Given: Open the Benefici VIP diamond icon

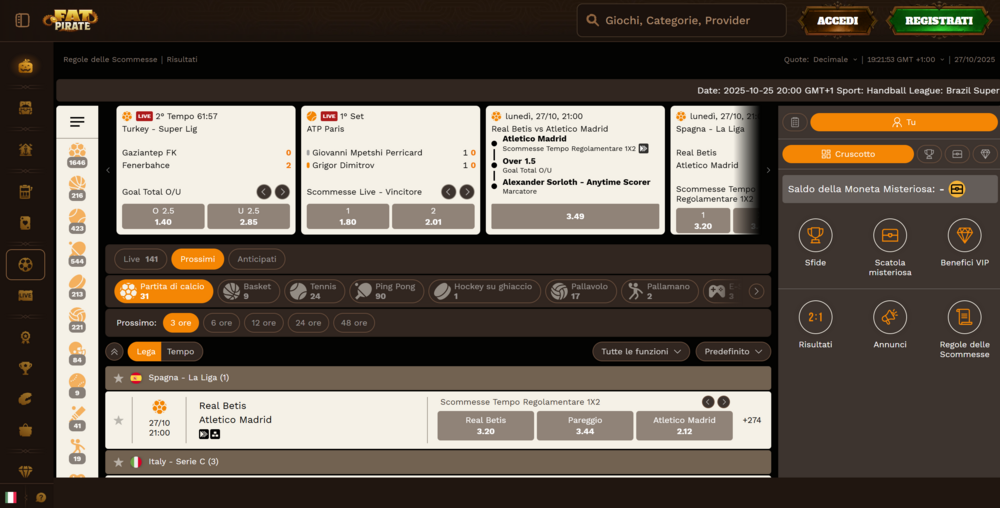Looking at the screenshot, I should coord(964,235).
